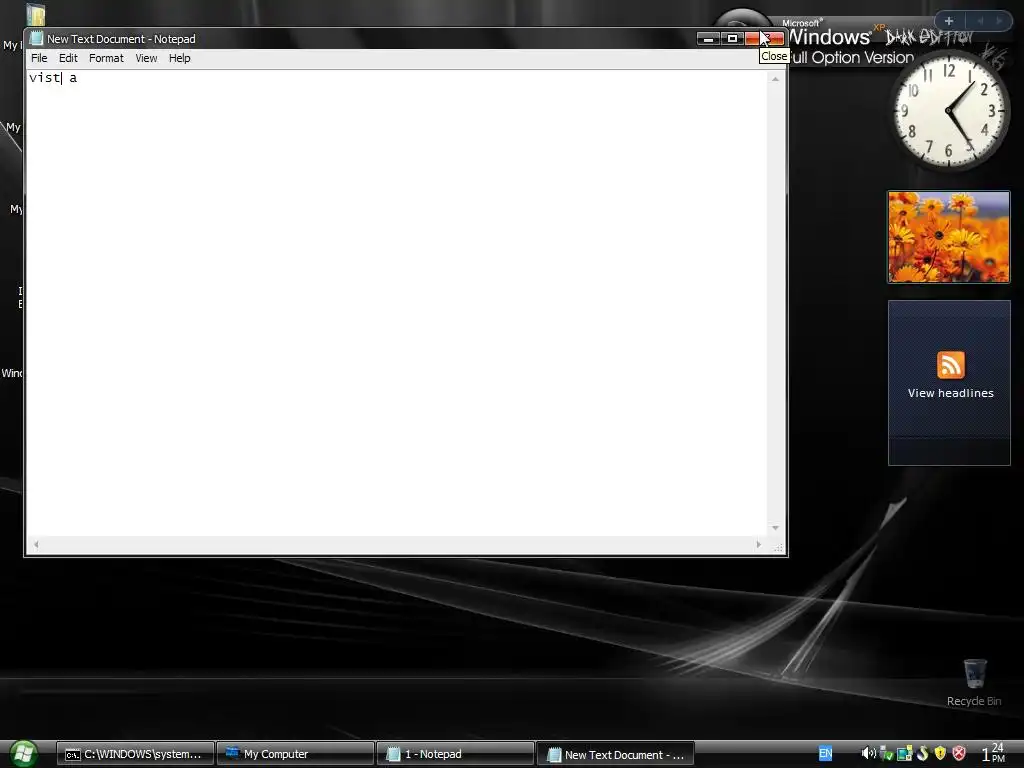Click the Notepad icon in the title bar

pos(37,39)
